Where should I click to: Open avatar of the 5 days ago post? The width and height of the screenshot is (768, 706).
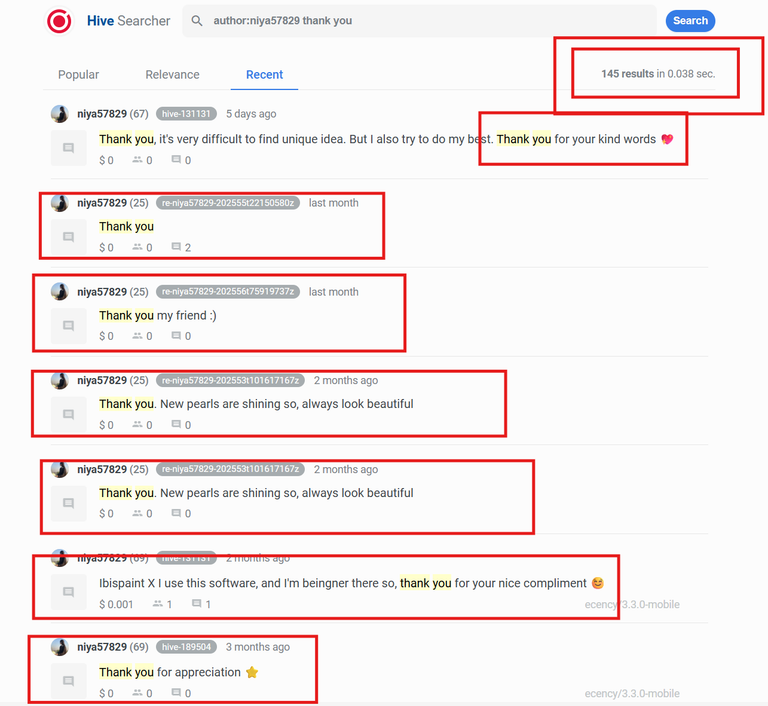[60, 114]
